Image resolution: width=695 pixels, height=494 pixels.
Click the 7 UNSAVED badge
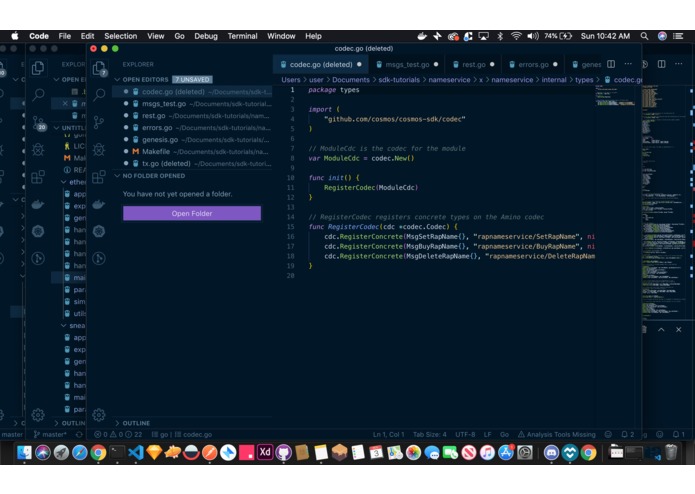(x=192, y=80)
